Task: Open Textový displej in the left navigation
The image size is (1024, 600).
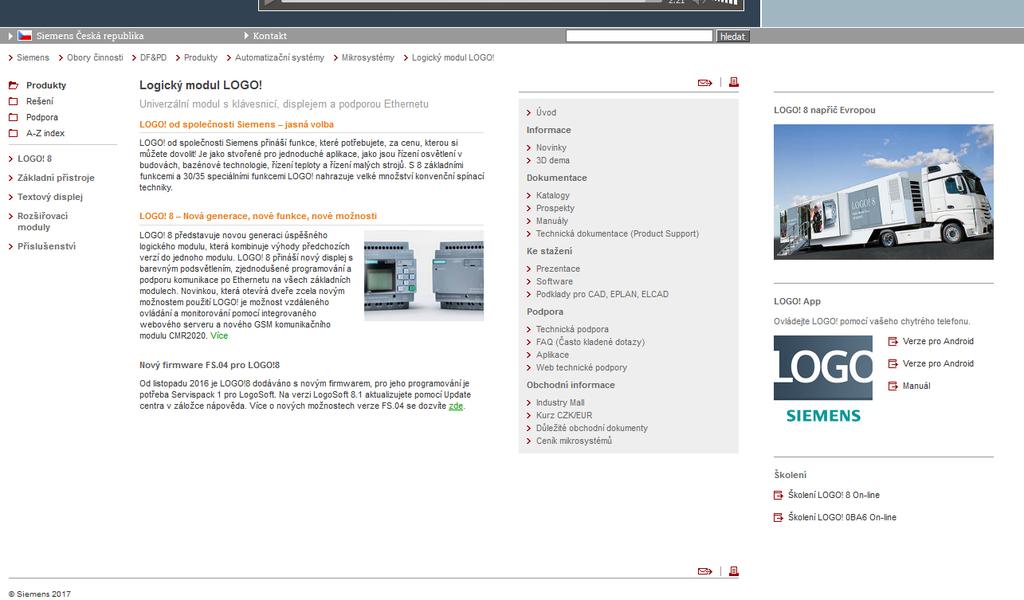Action: [x=50, y=197]
